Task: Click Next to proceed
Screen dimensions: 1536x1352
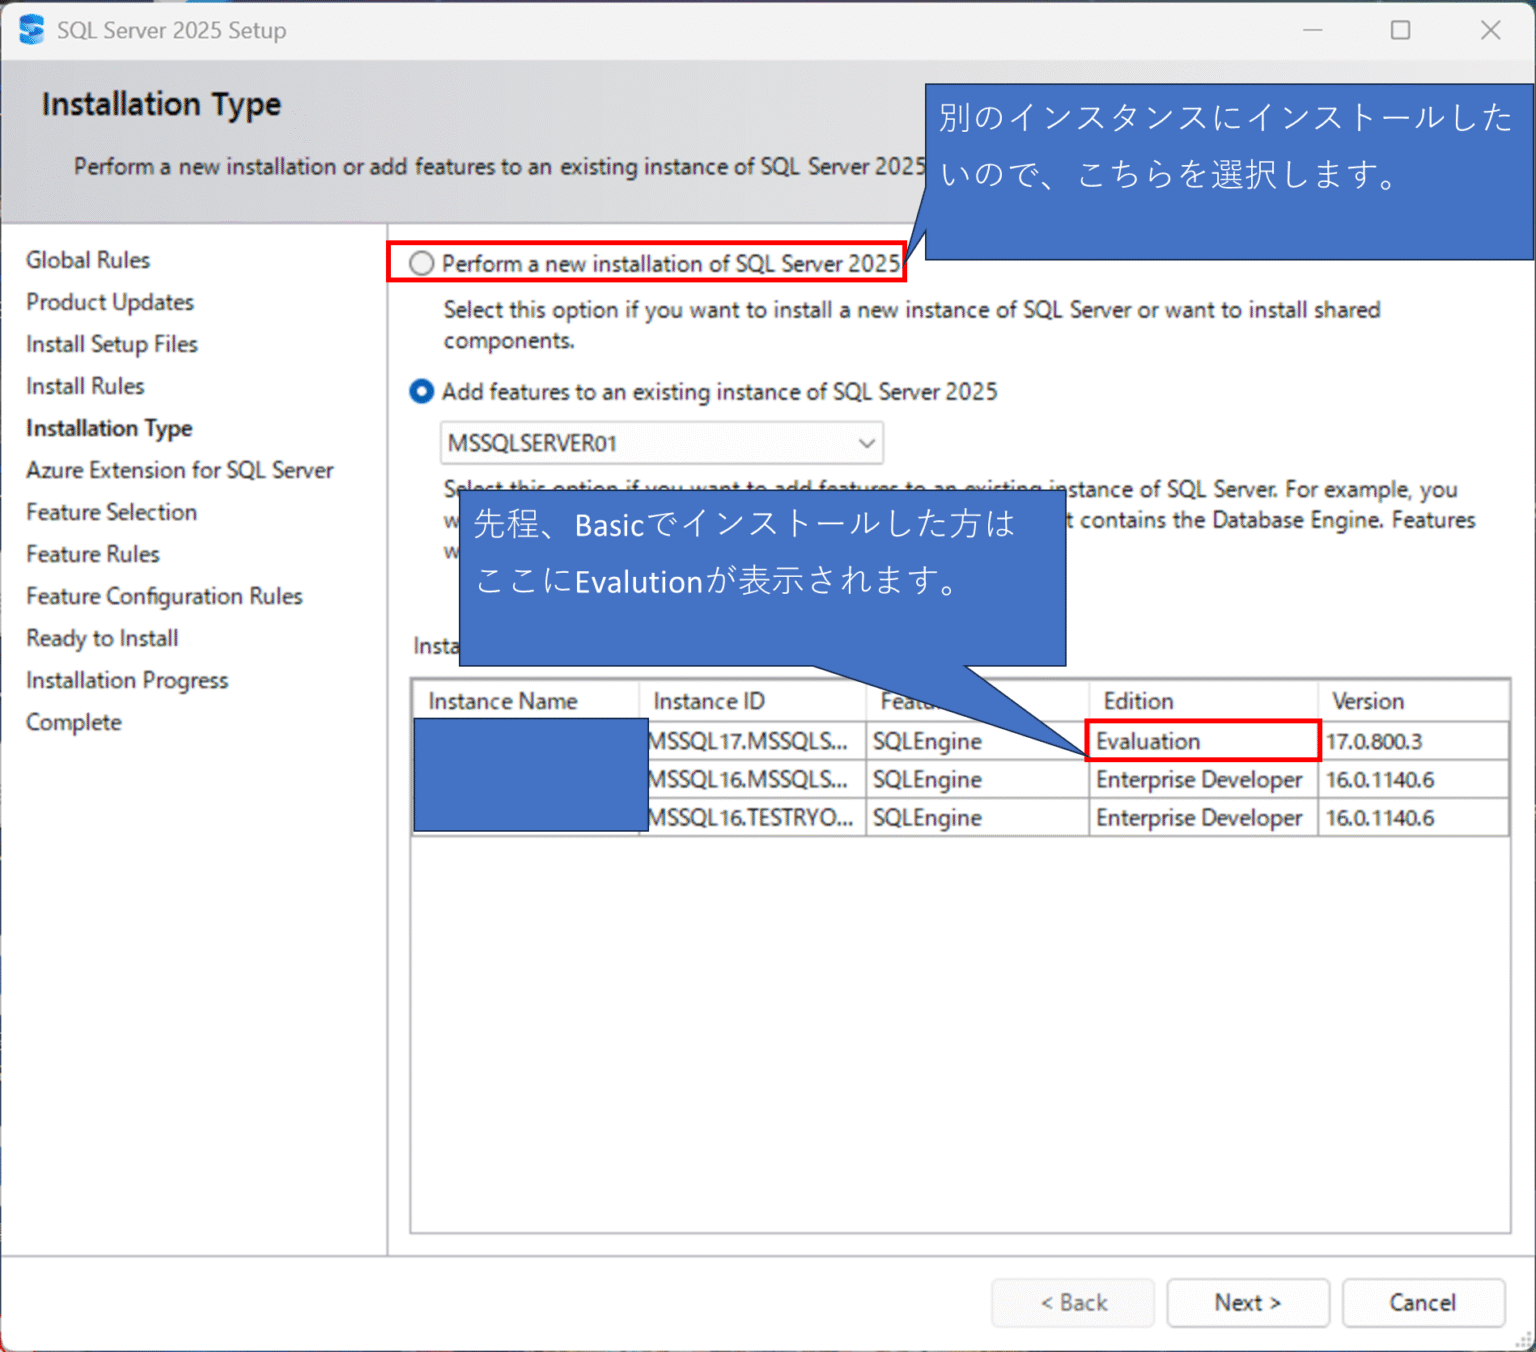Action: tap(1247, 1302)
